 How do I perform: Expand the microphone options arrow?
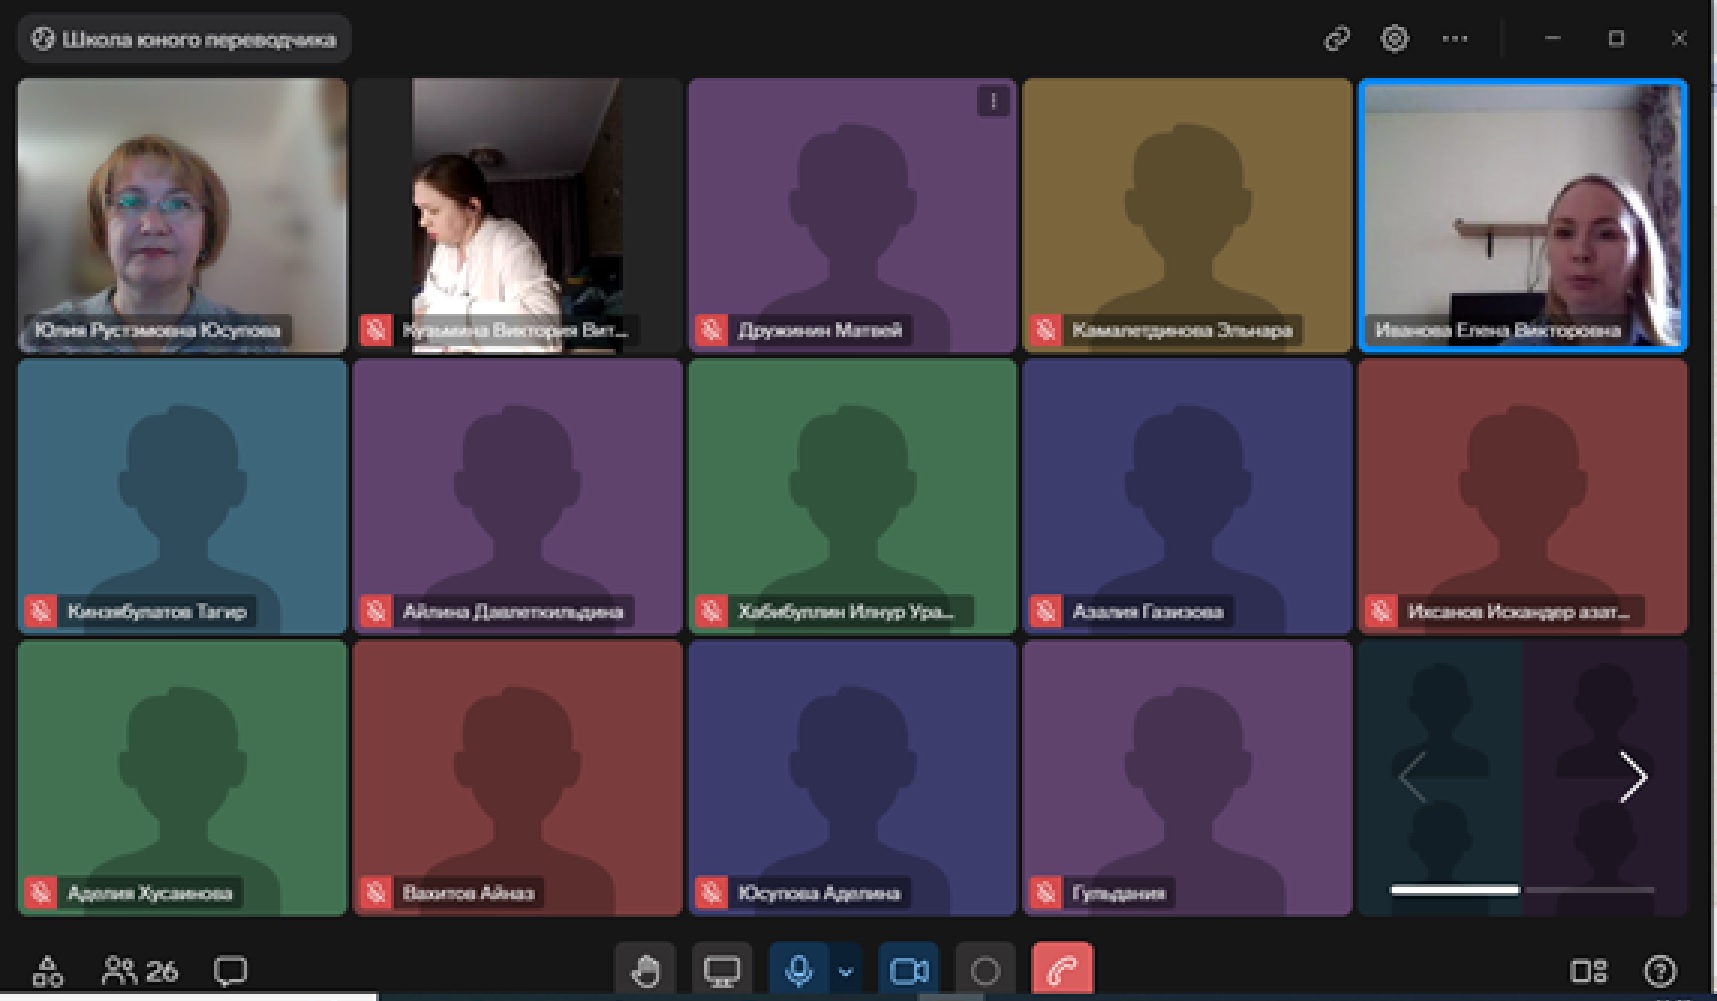pyautogui.click(x=846, y=971)
